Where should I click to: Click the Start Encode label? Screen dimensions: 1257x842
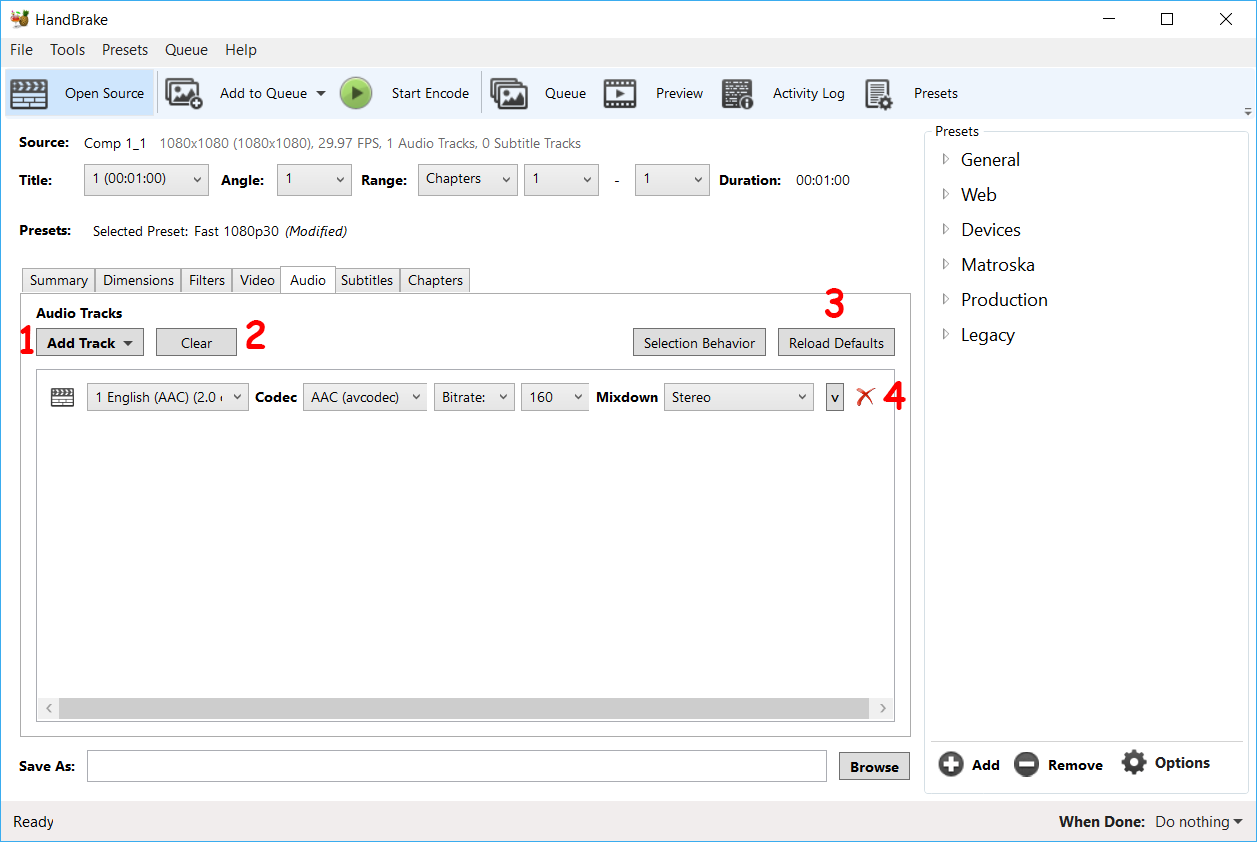click(430, 93)
